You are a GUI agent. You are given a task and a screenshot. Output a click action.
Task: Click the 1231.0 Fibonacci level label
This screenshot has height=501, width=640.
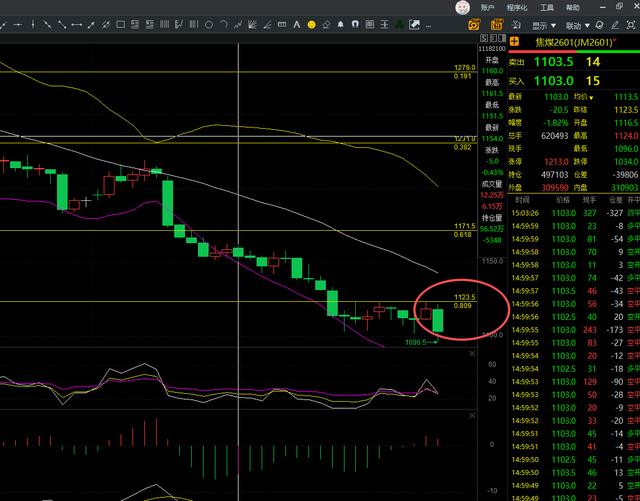pyautogui.click(x=465, y=139)
